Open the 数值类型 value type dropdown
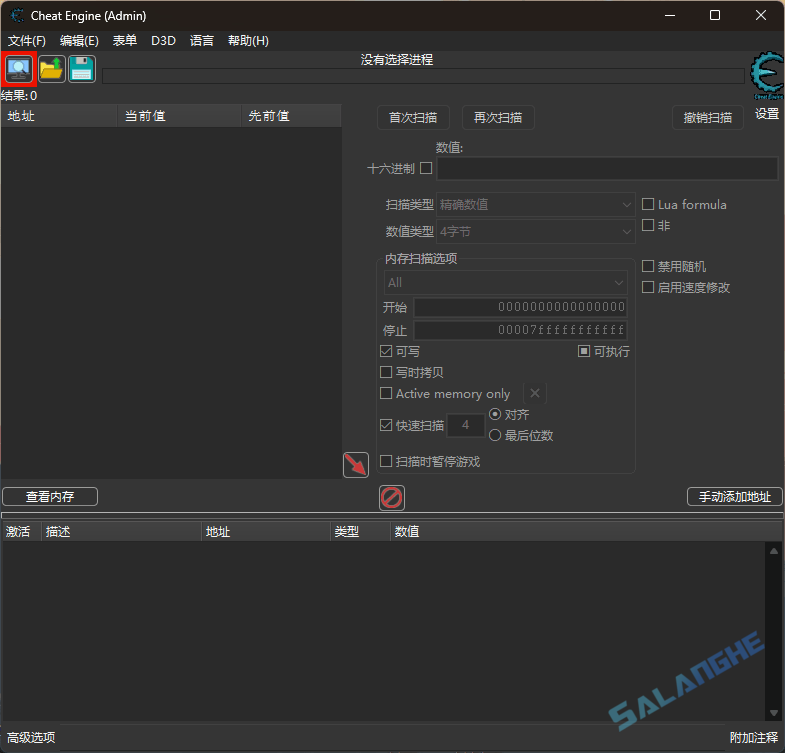This screenshot has height=753, width=785. click(536, 232)
